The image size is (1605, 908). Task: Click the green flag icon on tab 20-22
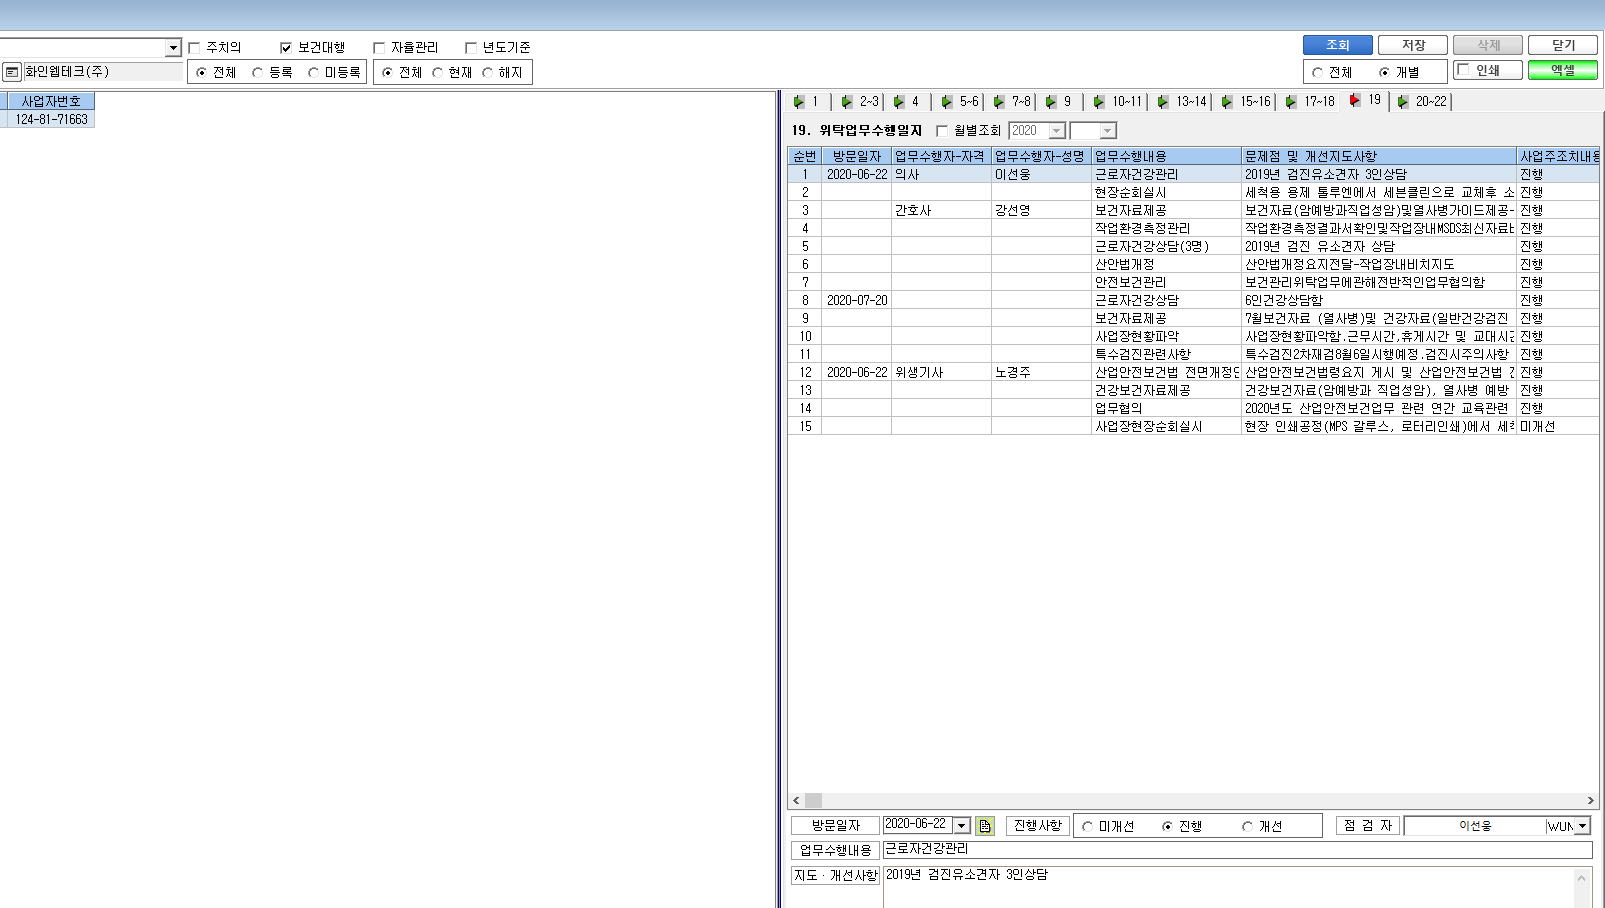point(1403,102)
